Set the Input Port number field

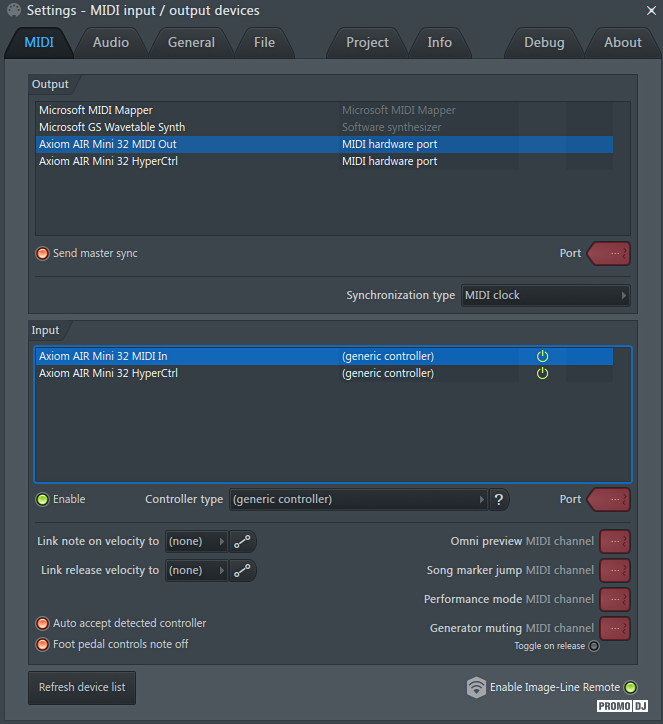pyautogui.click(x=609, y=500)
